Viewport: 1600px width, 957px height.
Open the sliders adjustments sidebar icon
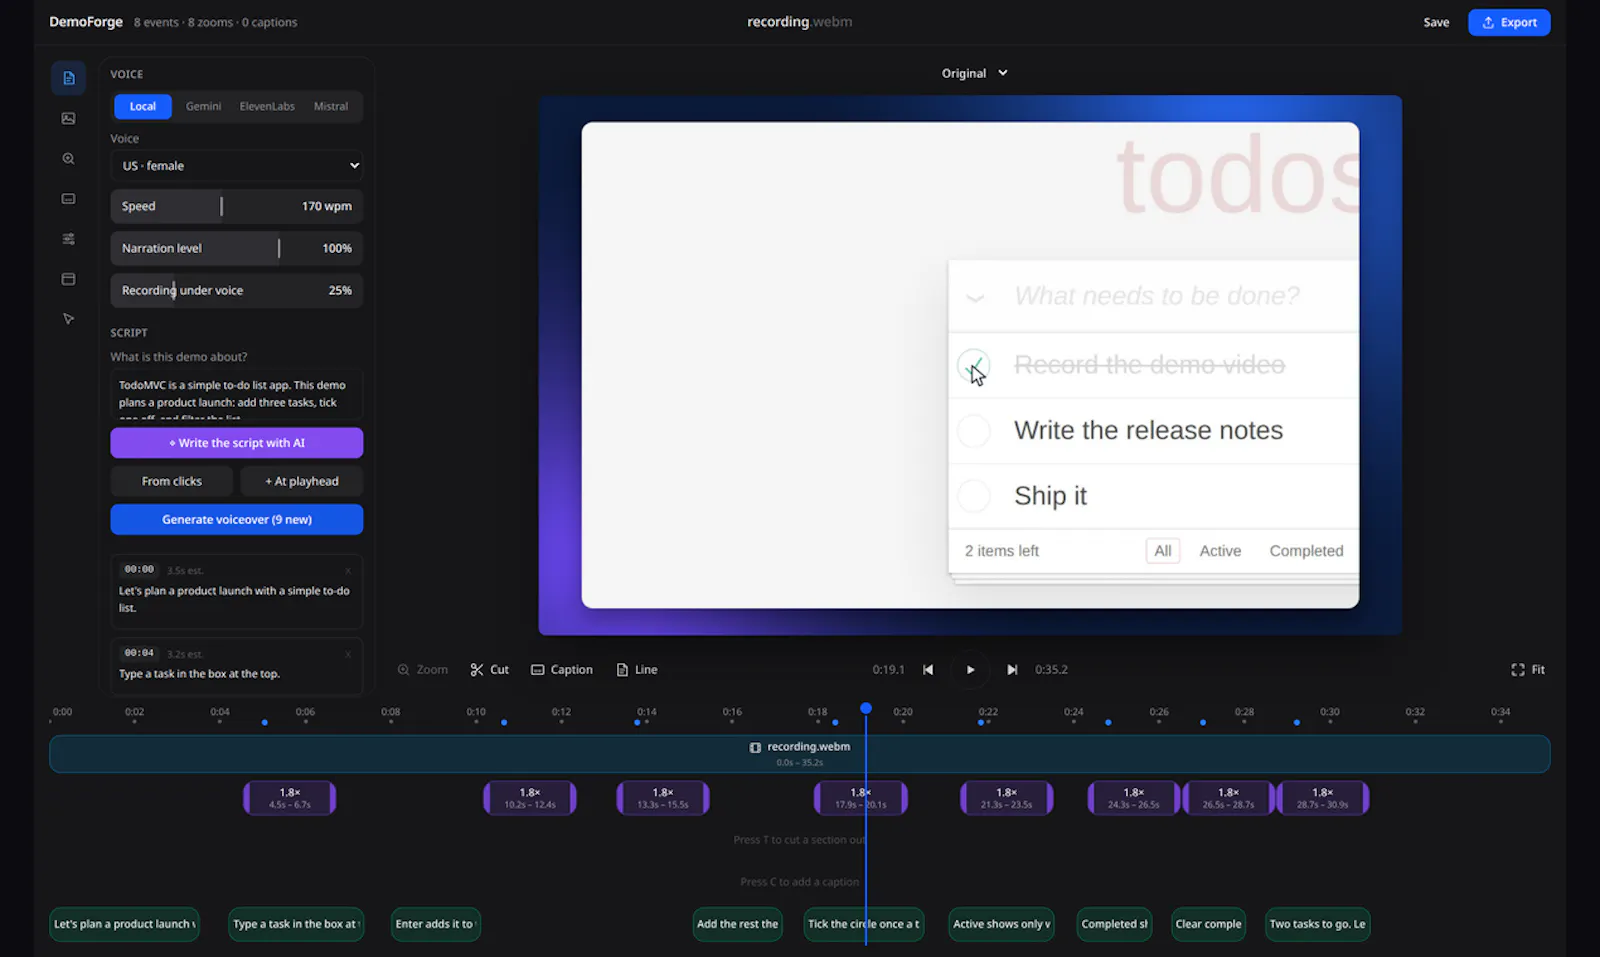tap(68, 238)
